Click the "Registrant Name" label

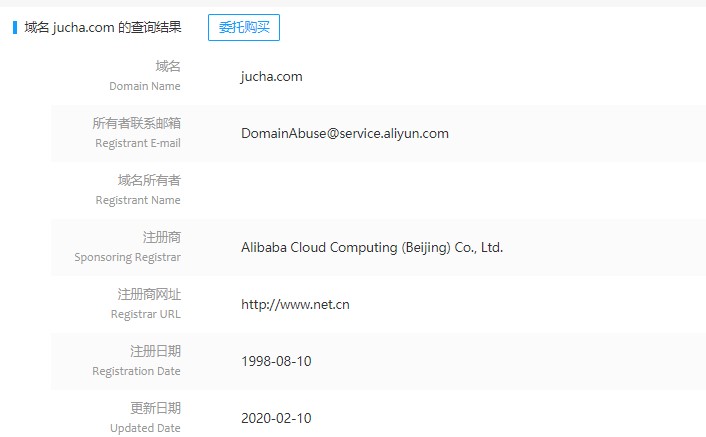(138, 200)
